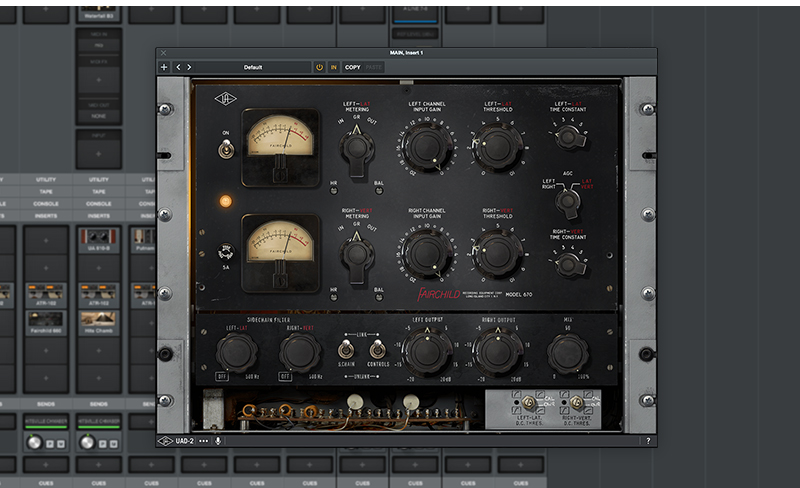This screenshot has width=800, height=488.
Task: Click the Right-Vert D.C. Thres. screw
Action: coord(577,403)
